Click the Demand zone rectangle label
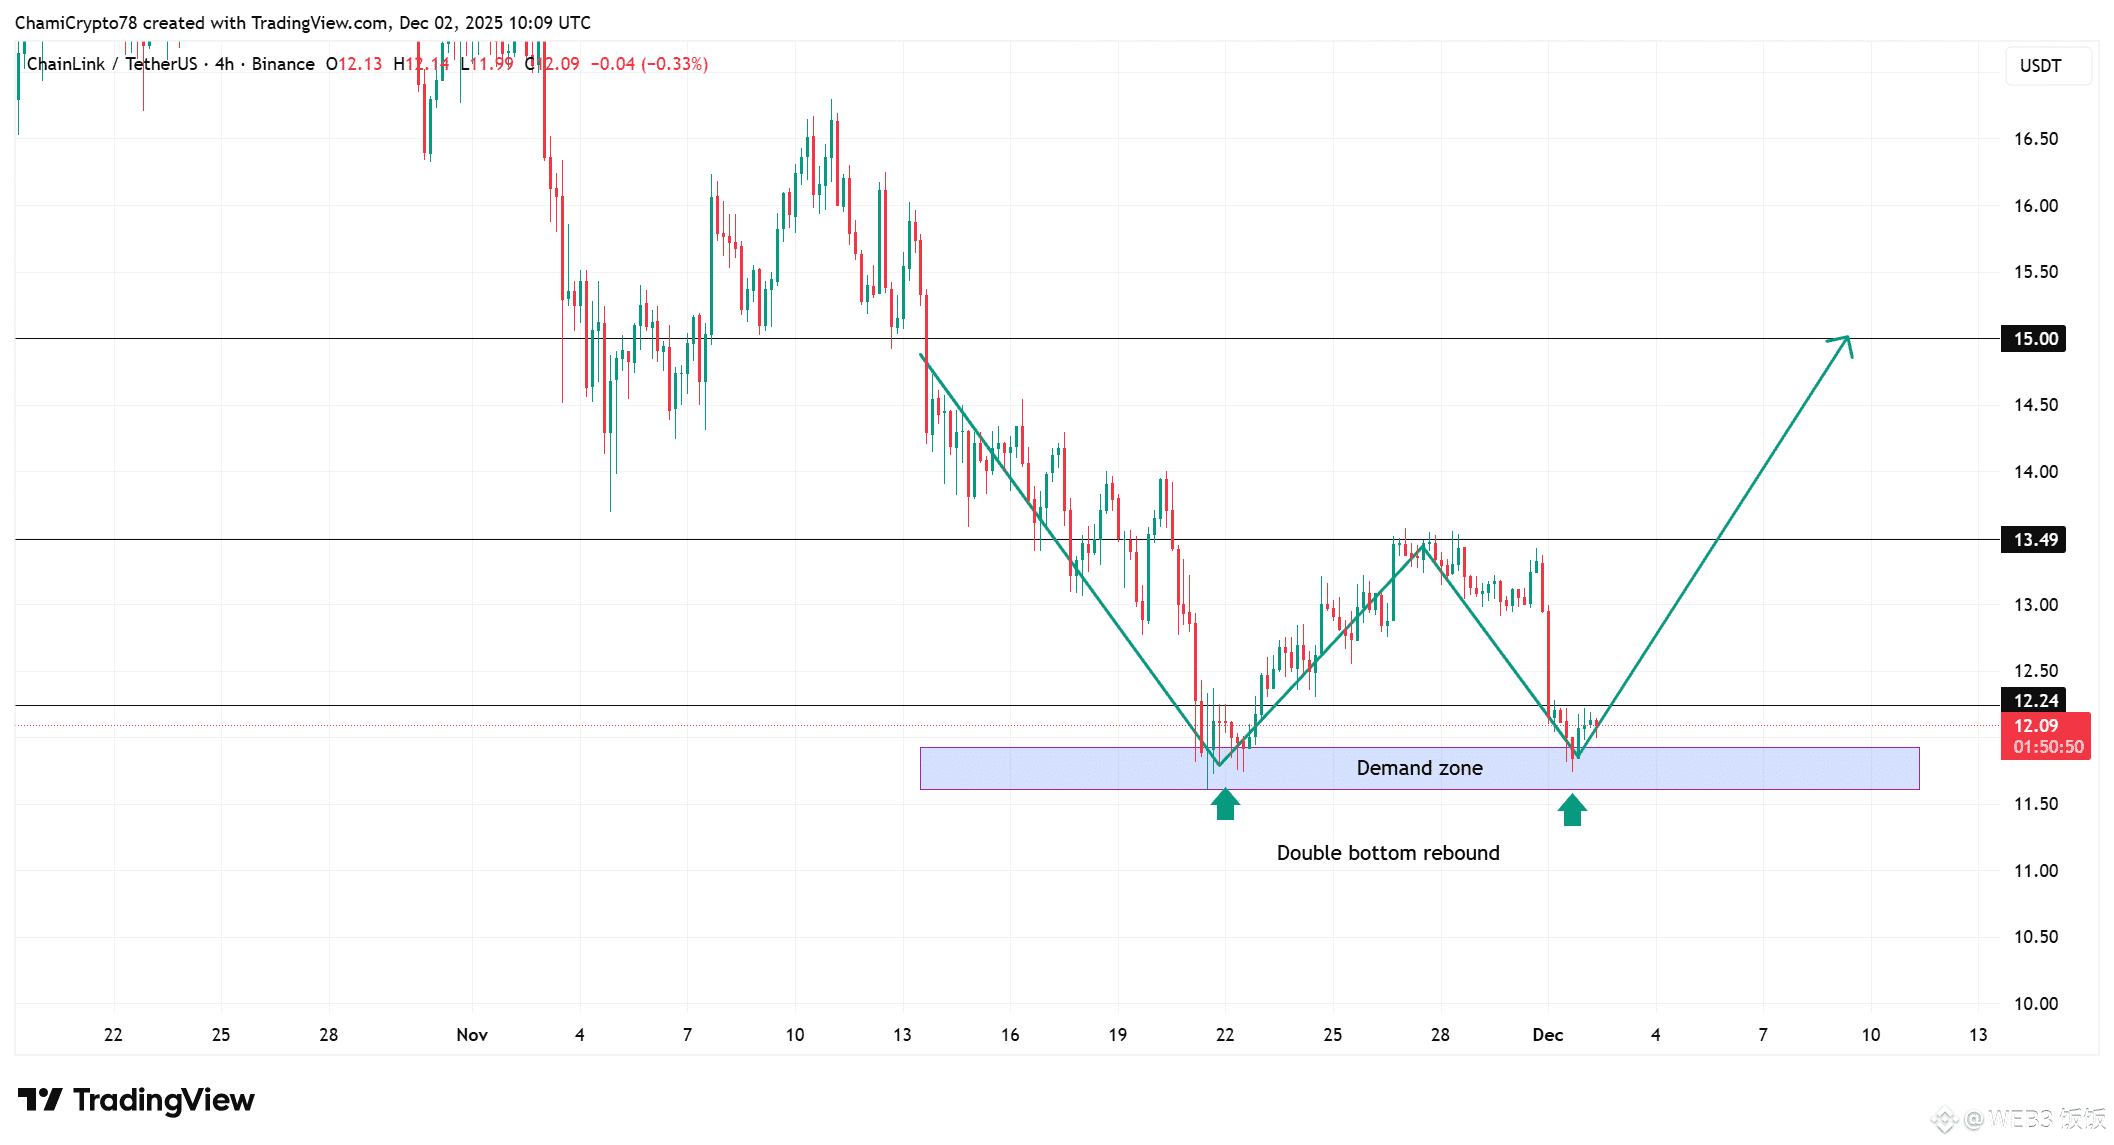The width and height of the screenshot is (2114, 1145). click(x=1419, y=768)
